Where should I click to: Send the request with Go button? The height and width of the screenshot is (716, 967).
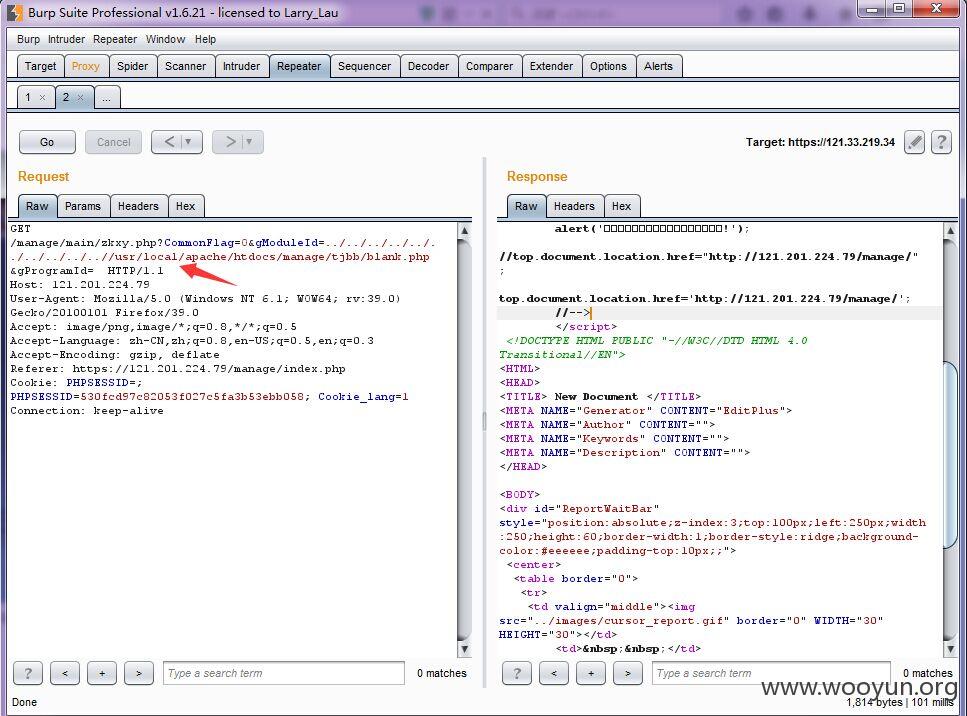[47, 142]
